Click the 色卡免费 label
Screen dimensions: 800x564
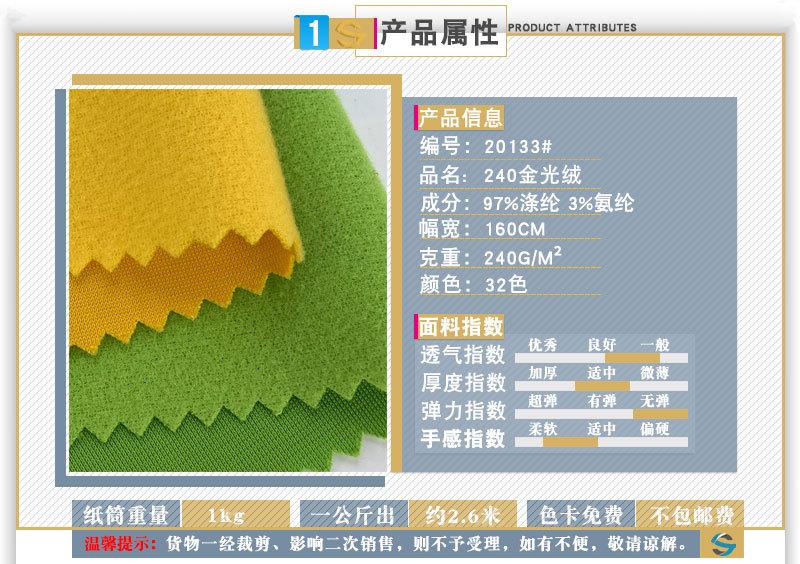pos(581,515)
